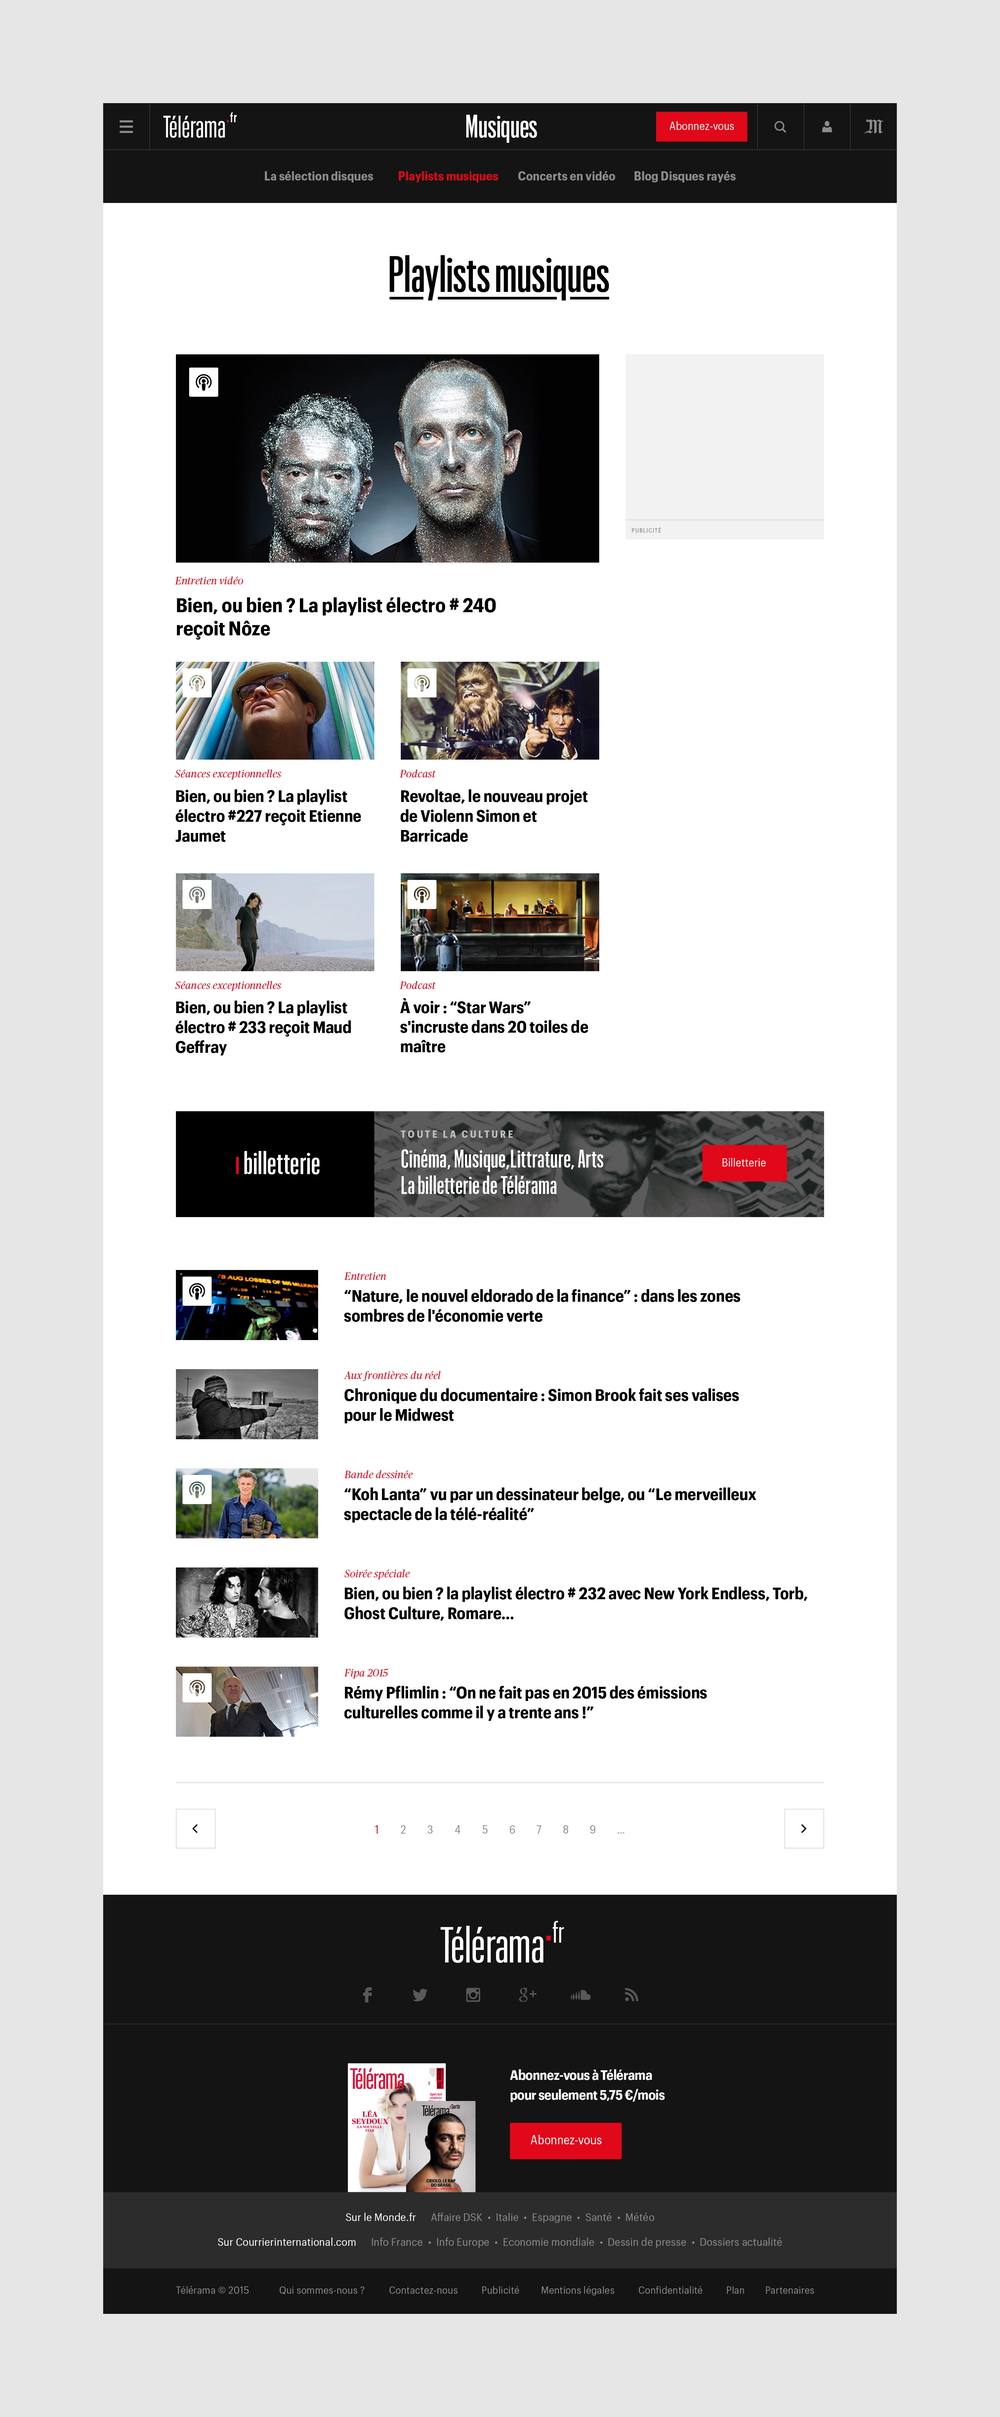
Task: Open Affaire DSK link in footer
Action: 456,2217
